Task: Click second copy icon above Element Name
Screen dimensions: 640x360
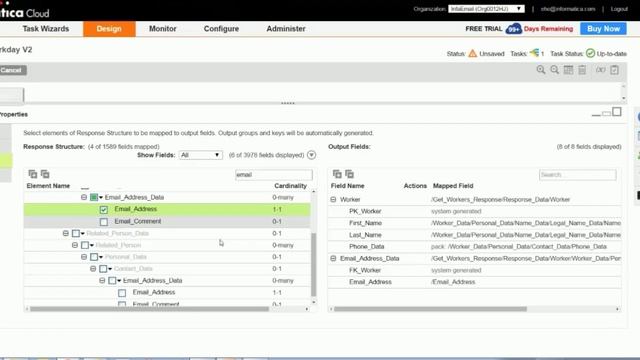Action: point(45,174)
